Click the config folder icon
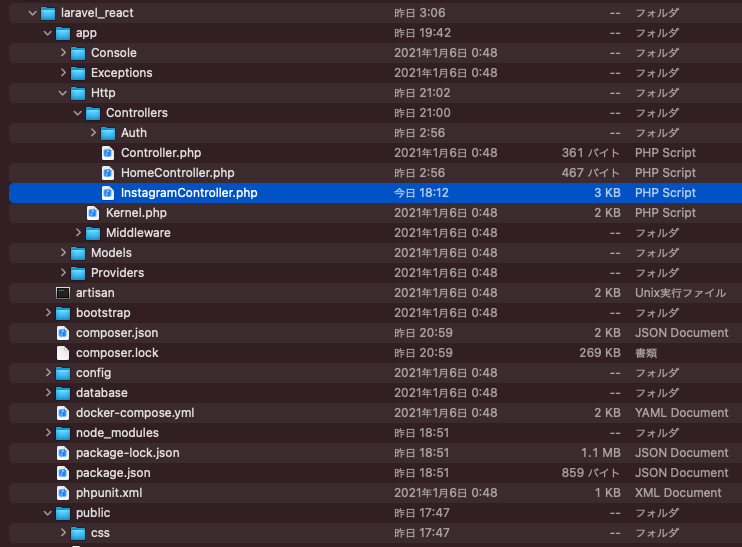 63,373
